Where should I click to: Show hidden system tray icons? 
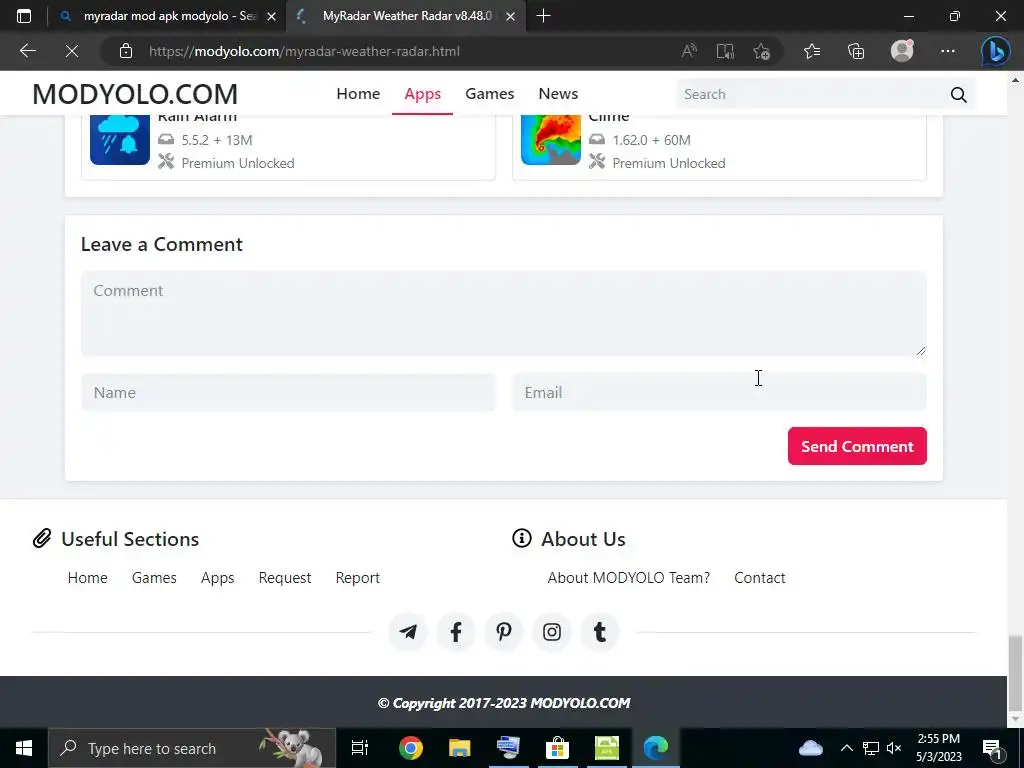846,748
